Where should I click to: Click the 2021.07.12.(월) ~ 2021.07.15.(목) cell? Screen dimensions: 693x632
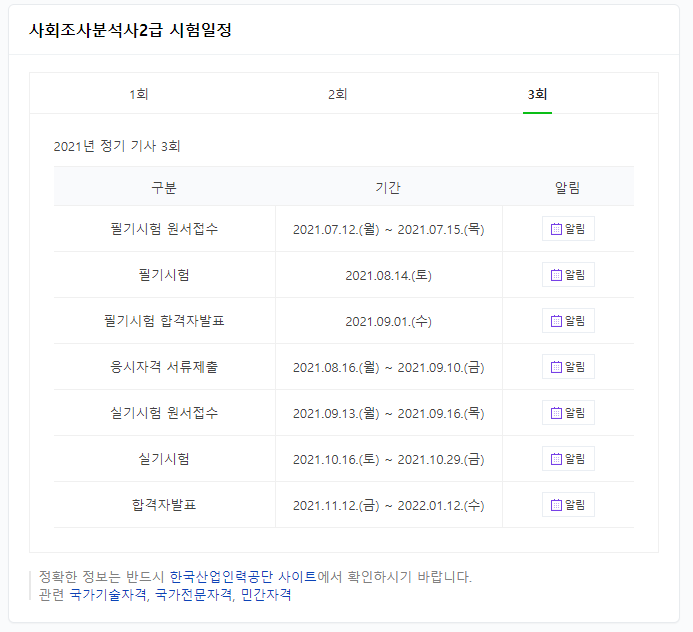click(x=388, y=229)
